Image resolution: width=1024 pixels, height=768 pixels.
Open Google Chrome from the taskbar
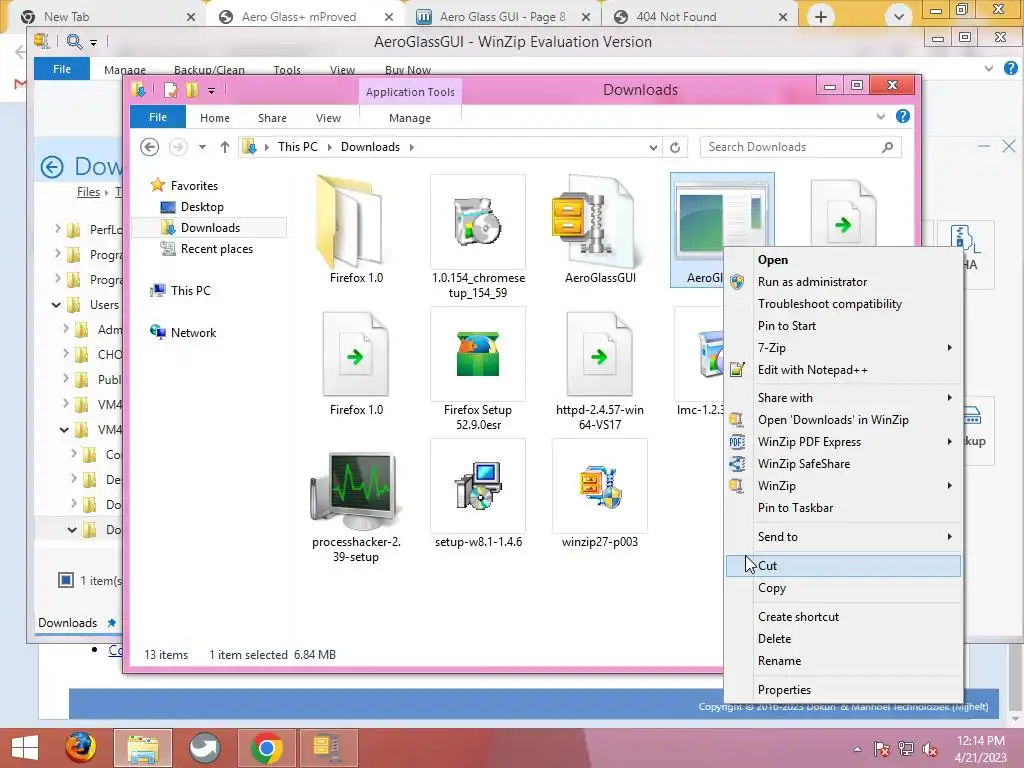pyautogui.click(x=266, y=748)
